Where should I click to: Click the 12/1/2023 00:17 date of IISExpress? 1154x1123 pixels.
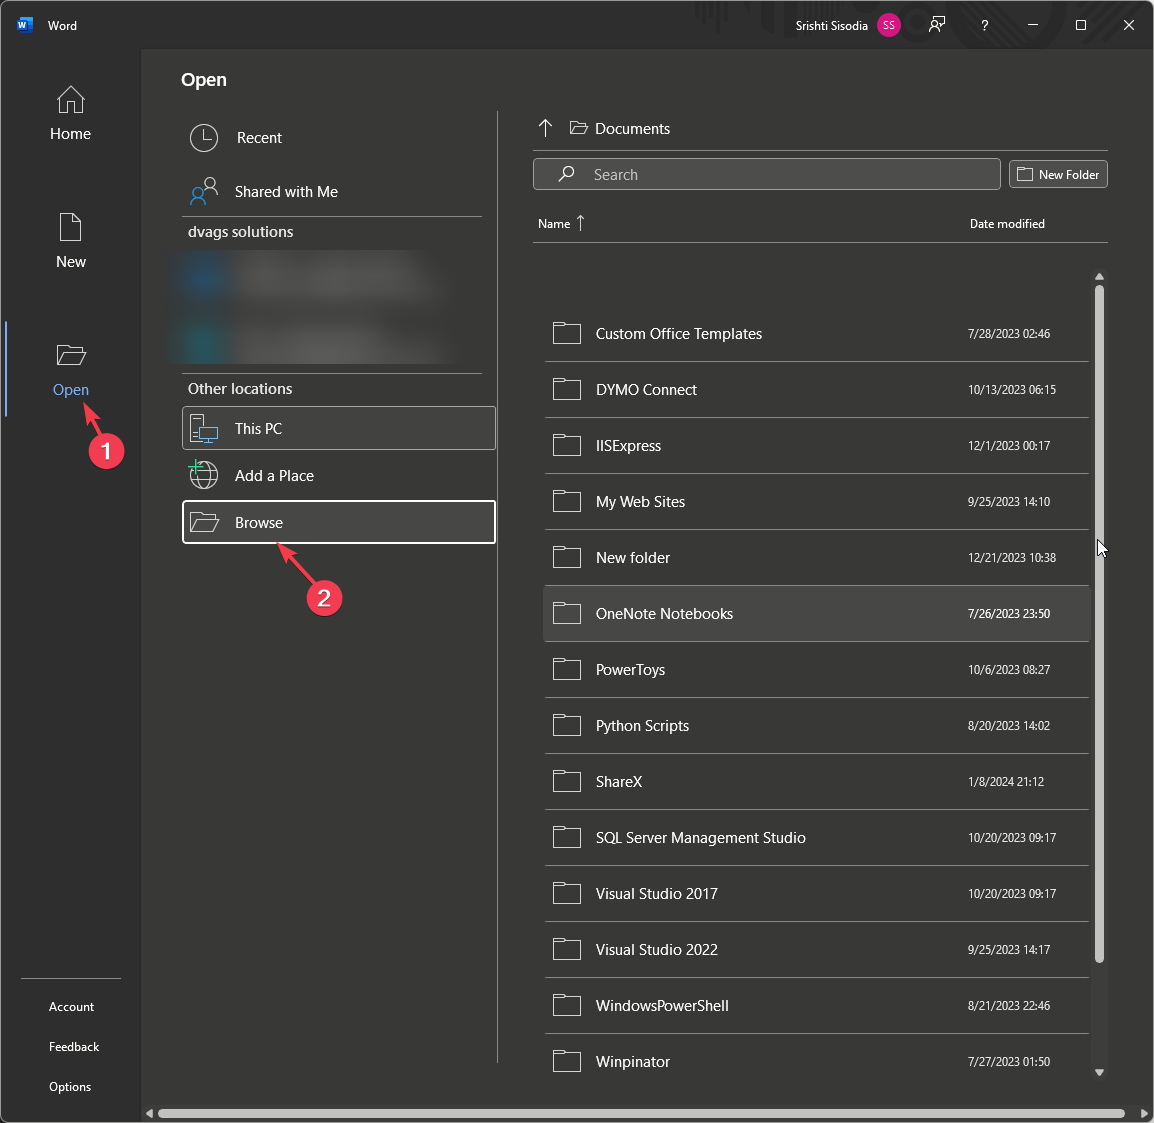coord(1008,446)
